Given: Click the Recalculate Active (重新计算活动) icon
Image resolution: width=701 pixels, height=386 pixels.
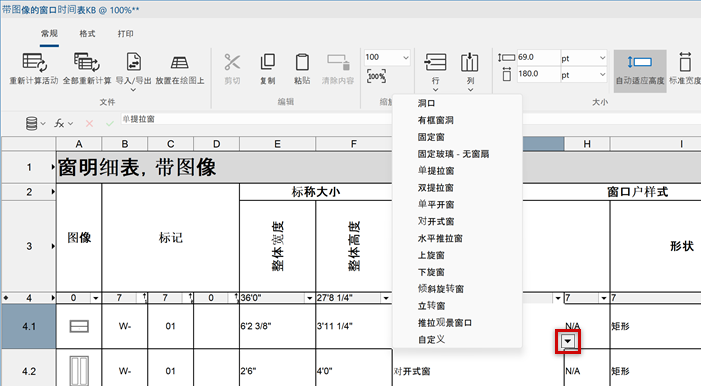Looking at the screenshot, I should pyautogui.click(x=34, y=62).
